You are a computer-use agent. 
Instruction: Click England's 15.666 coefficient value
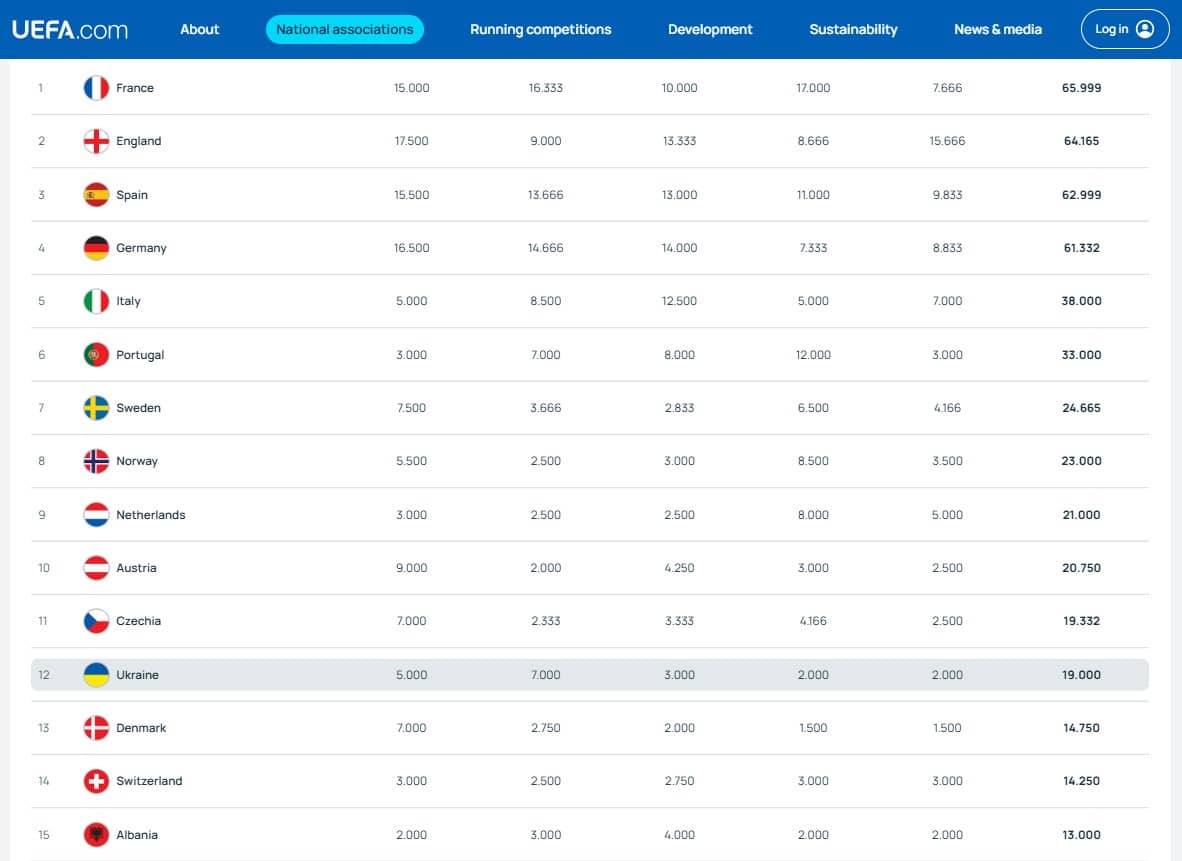947,141
